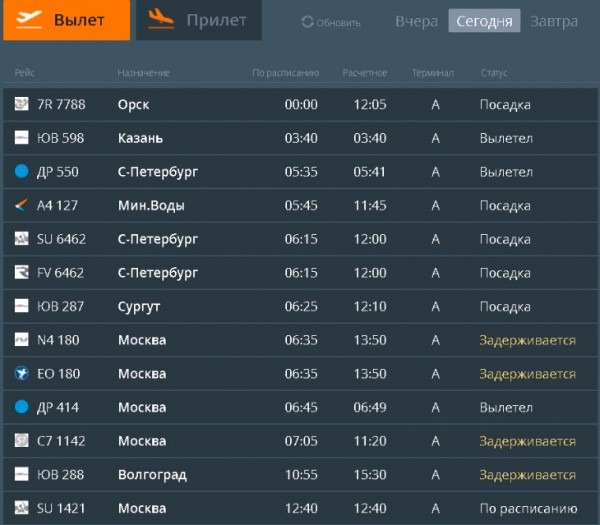Screen dimensions: 600x525
Task: Show yesterday's flights with Вчера
Action: point(416,21)
